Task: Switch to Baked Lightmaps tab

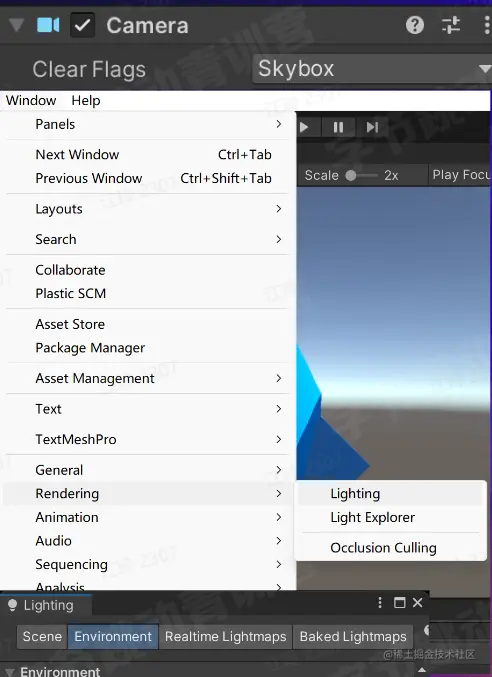Action: point(353,636)
